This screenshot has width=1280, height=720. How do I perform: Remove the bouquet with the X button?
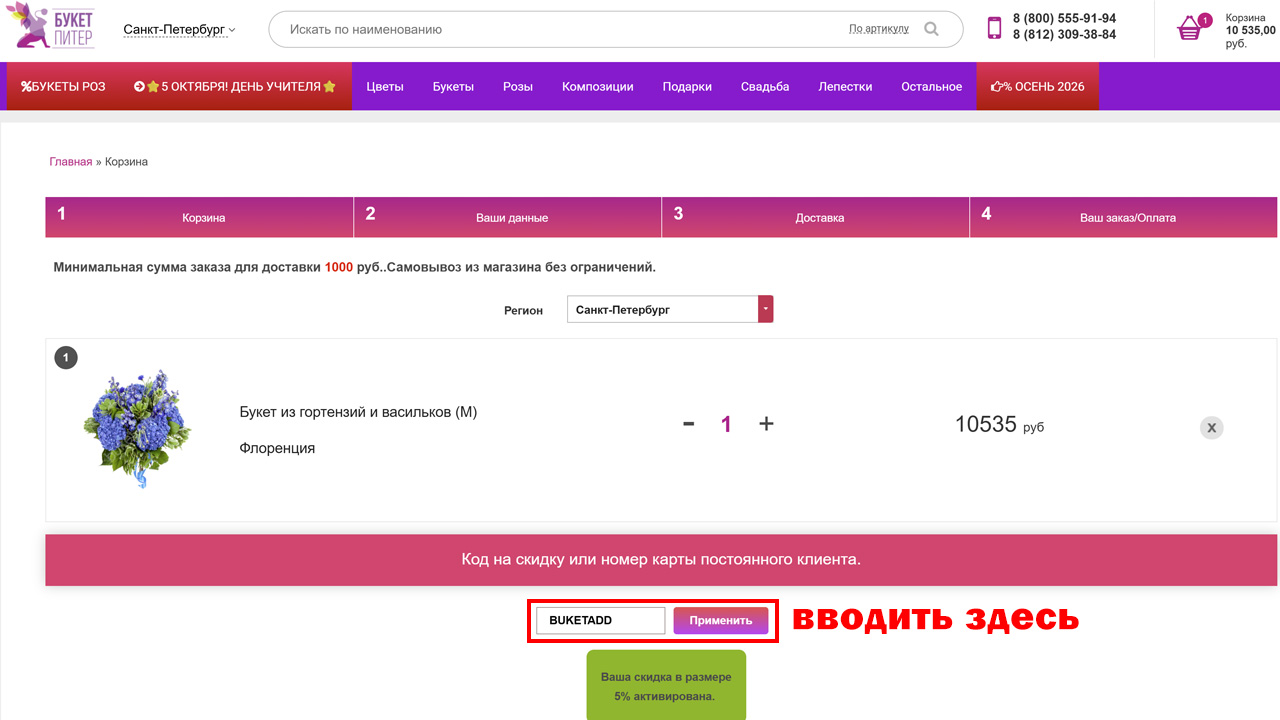tap(1211, 428)
